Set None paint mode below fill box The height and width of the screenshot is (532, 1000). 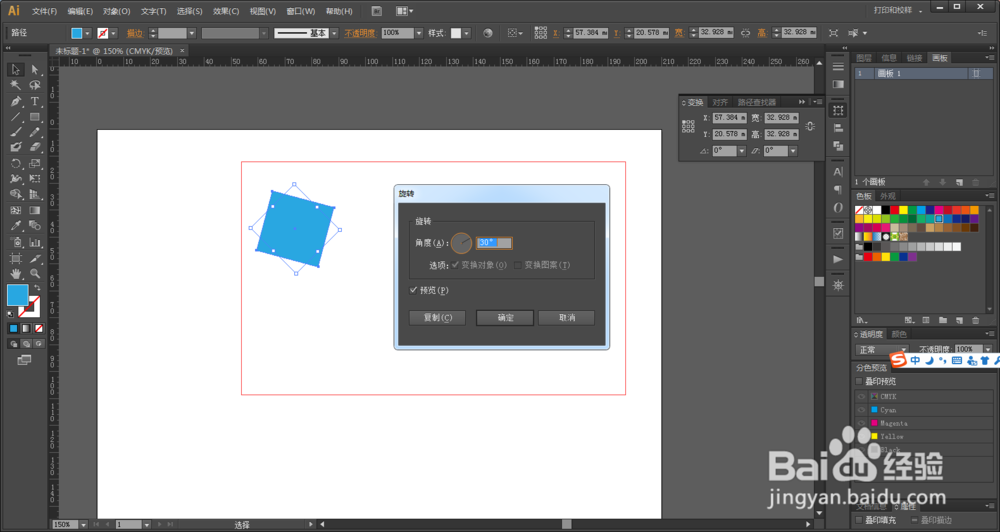(x=39, y=329)
